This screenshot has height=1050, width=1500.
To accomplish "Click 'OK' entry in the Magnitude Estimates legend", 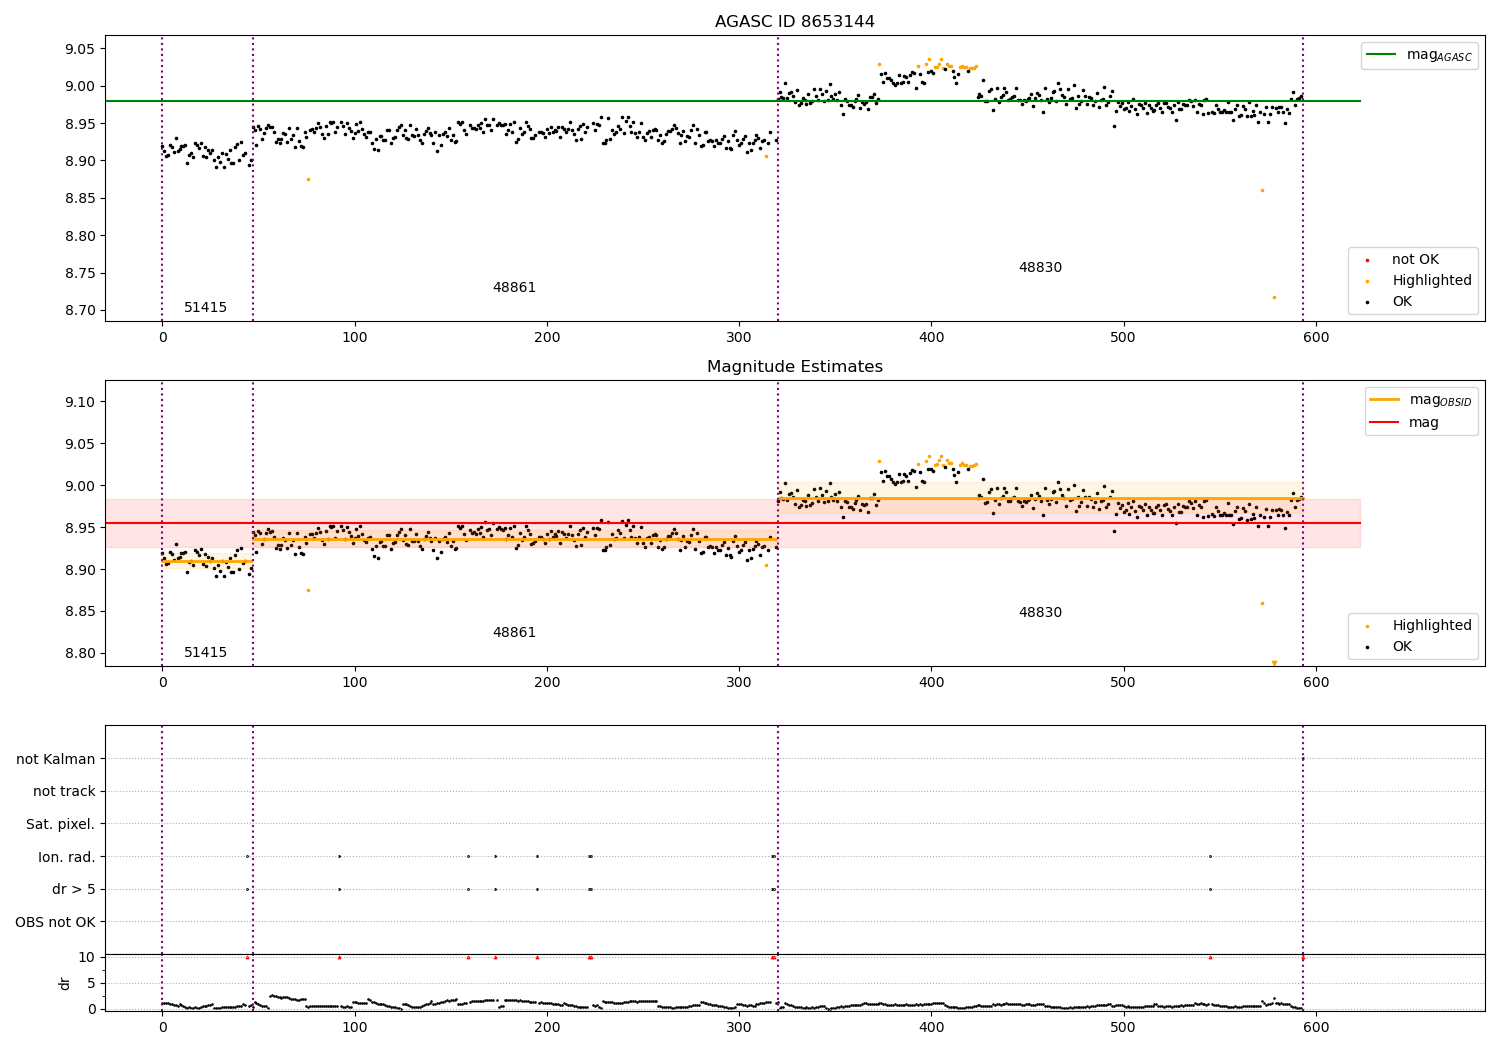I will point(1402,647).
